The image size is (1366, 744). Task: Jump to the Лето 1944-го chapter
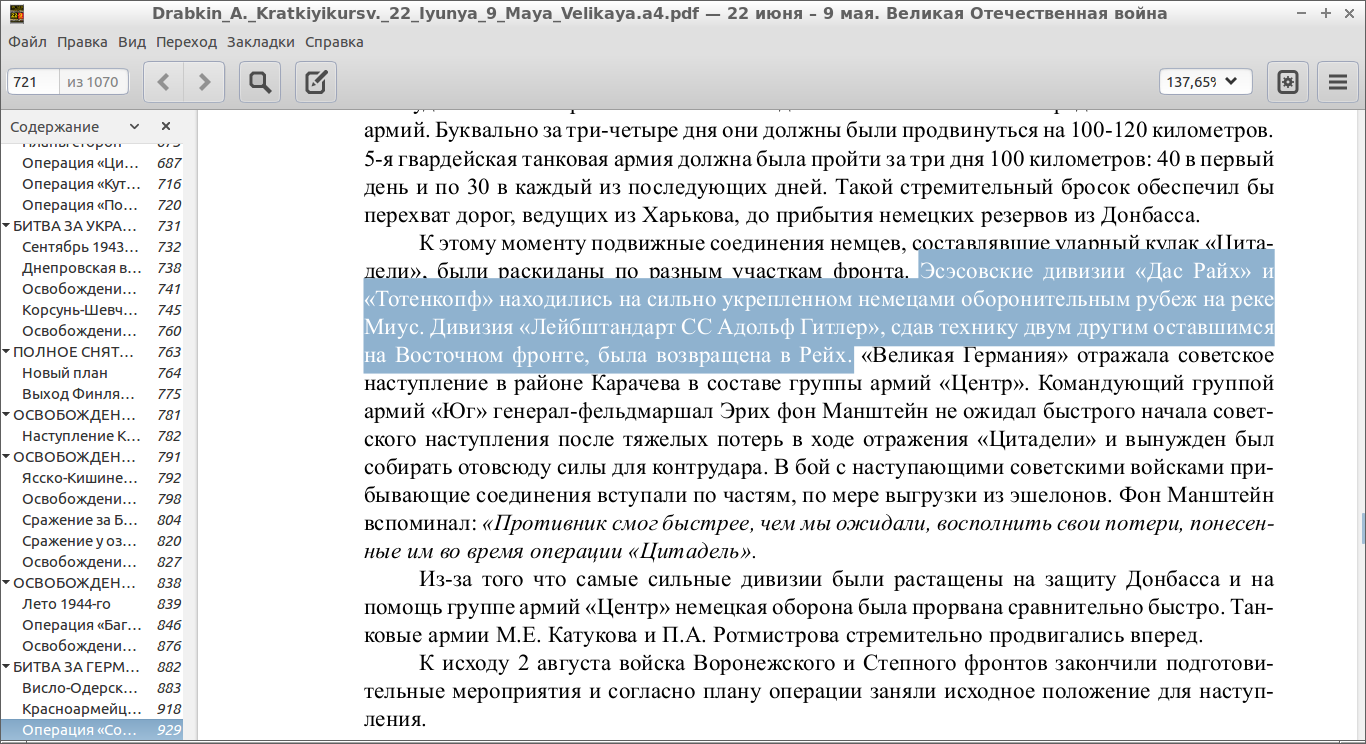[x=66, y=604]
